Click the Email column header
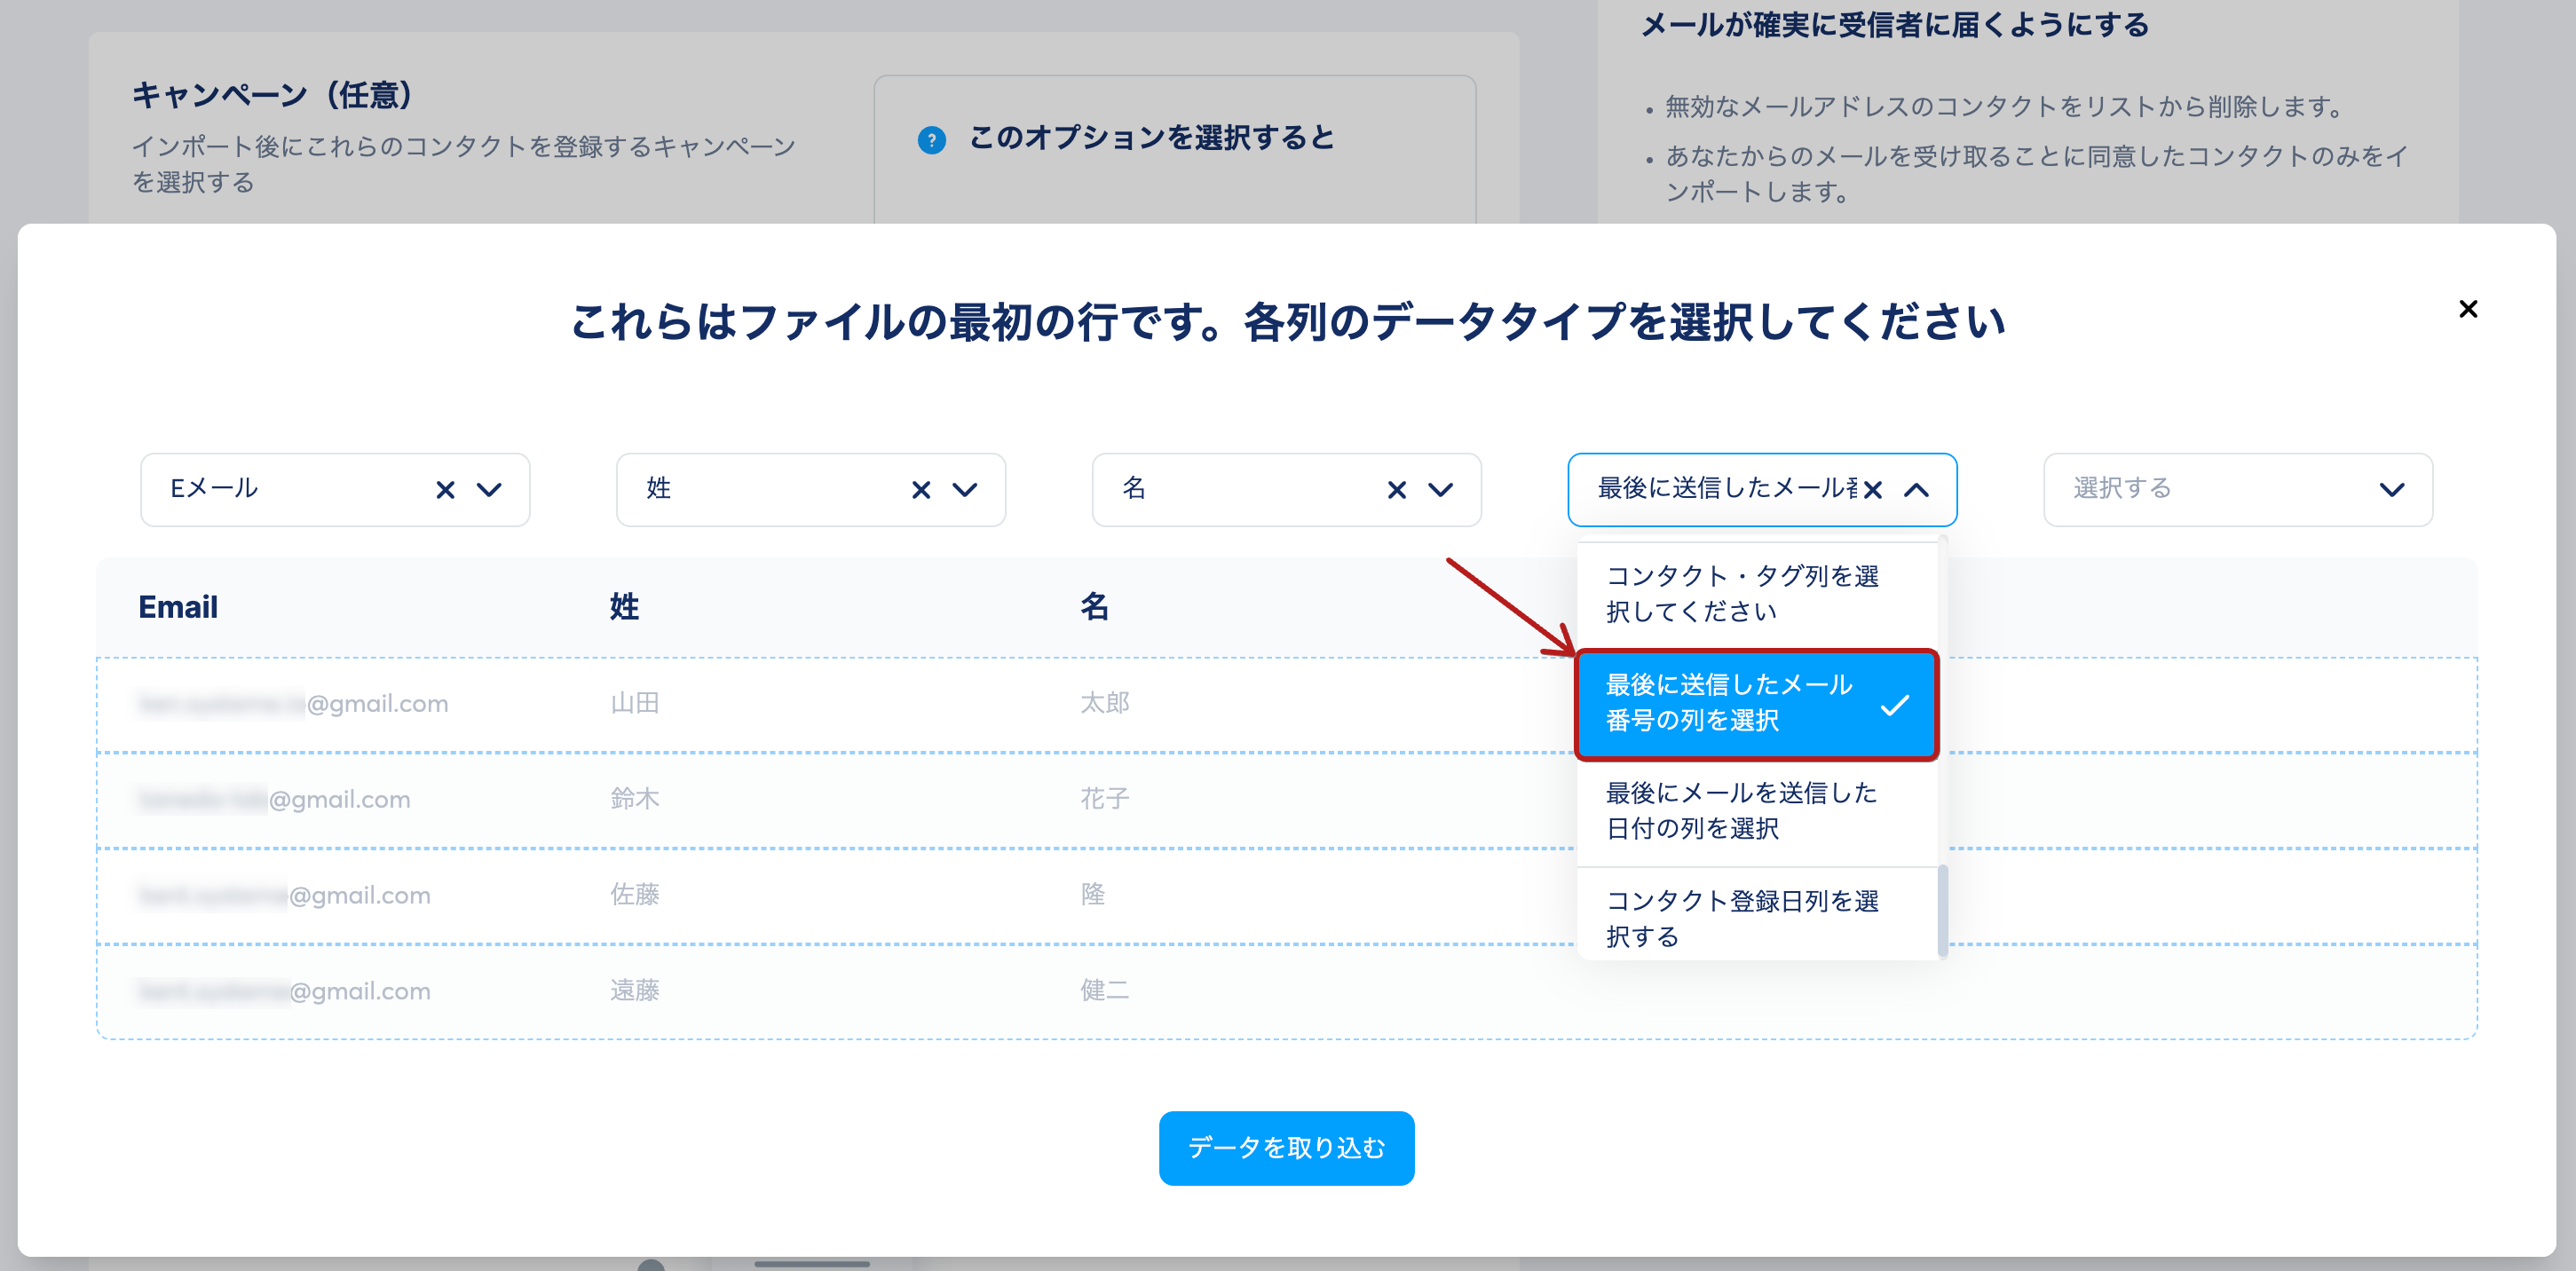2576x1271 pixels. [178, 607]
